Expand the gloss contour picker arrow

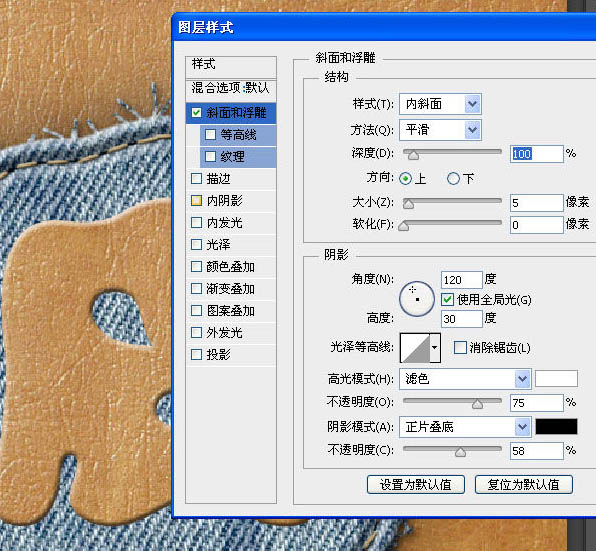click(435, 348)
